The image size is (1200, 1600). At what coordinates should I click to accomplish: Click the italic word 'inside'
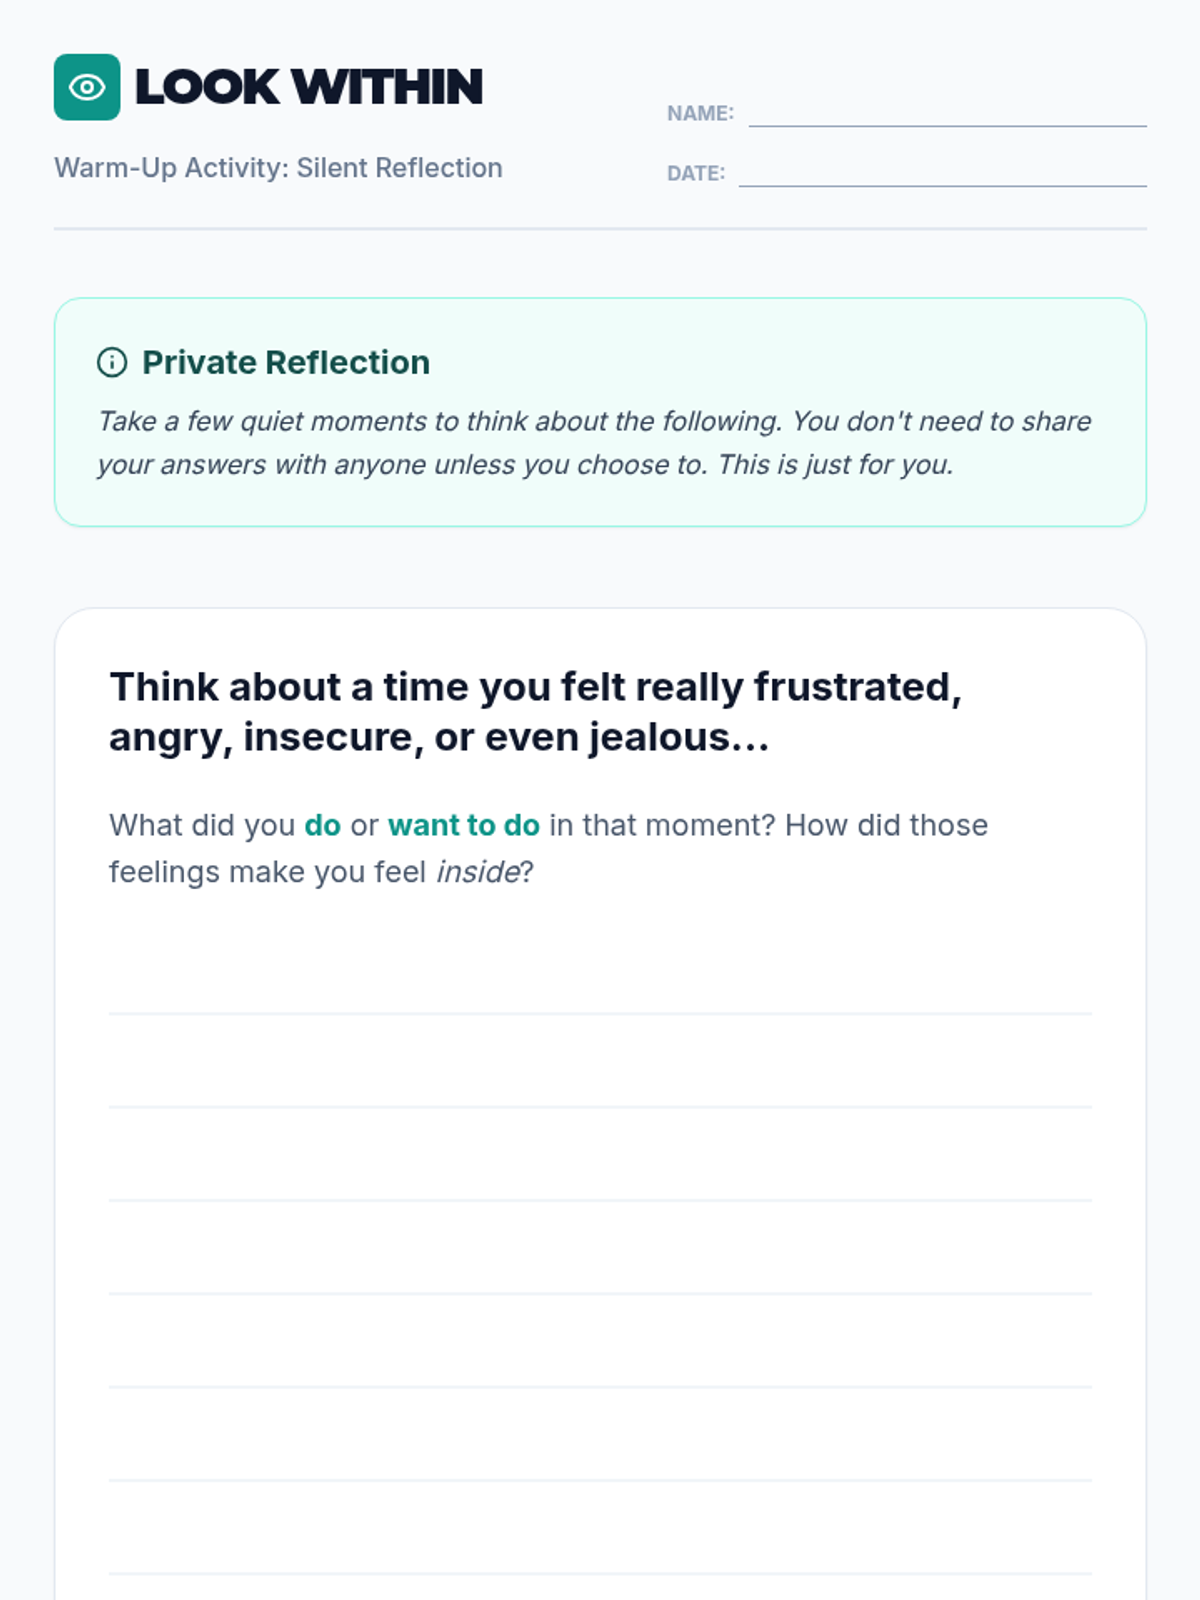click(x=477, y=872)
